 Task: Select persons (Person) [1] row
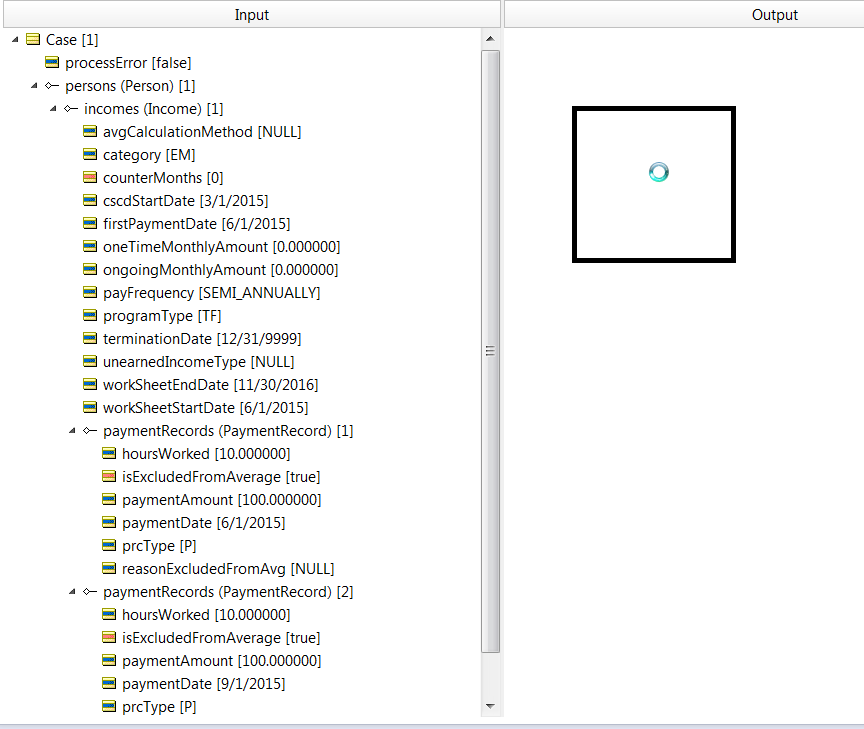[x=131, y=86]
